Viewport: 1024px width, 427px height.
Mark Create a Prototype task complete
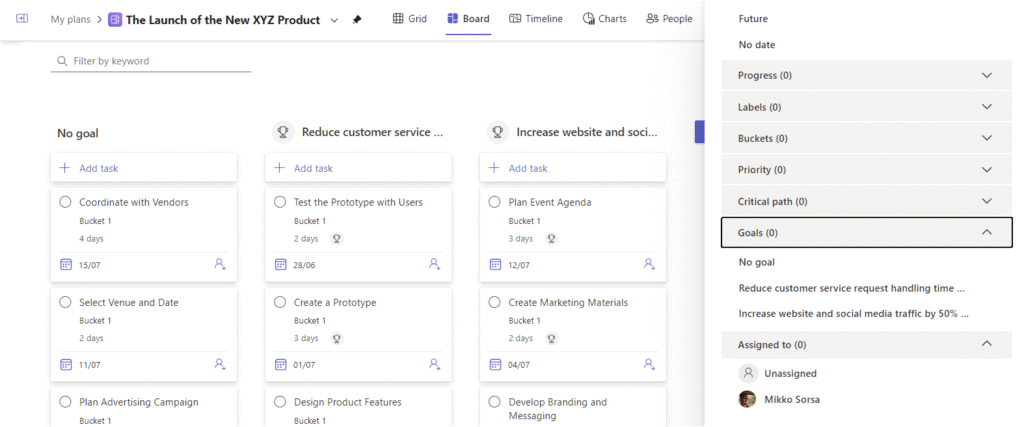point(280,302)
